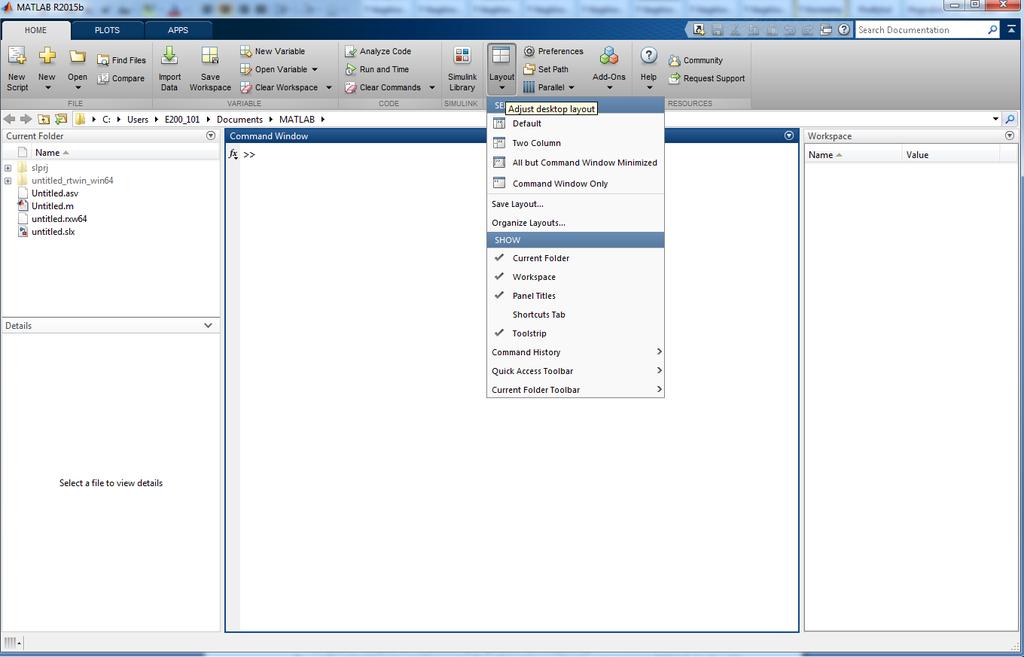Open the Clear Commands dropdown arrow
1024x657 pixels.
pyautogui.click(x=432, y=88)
